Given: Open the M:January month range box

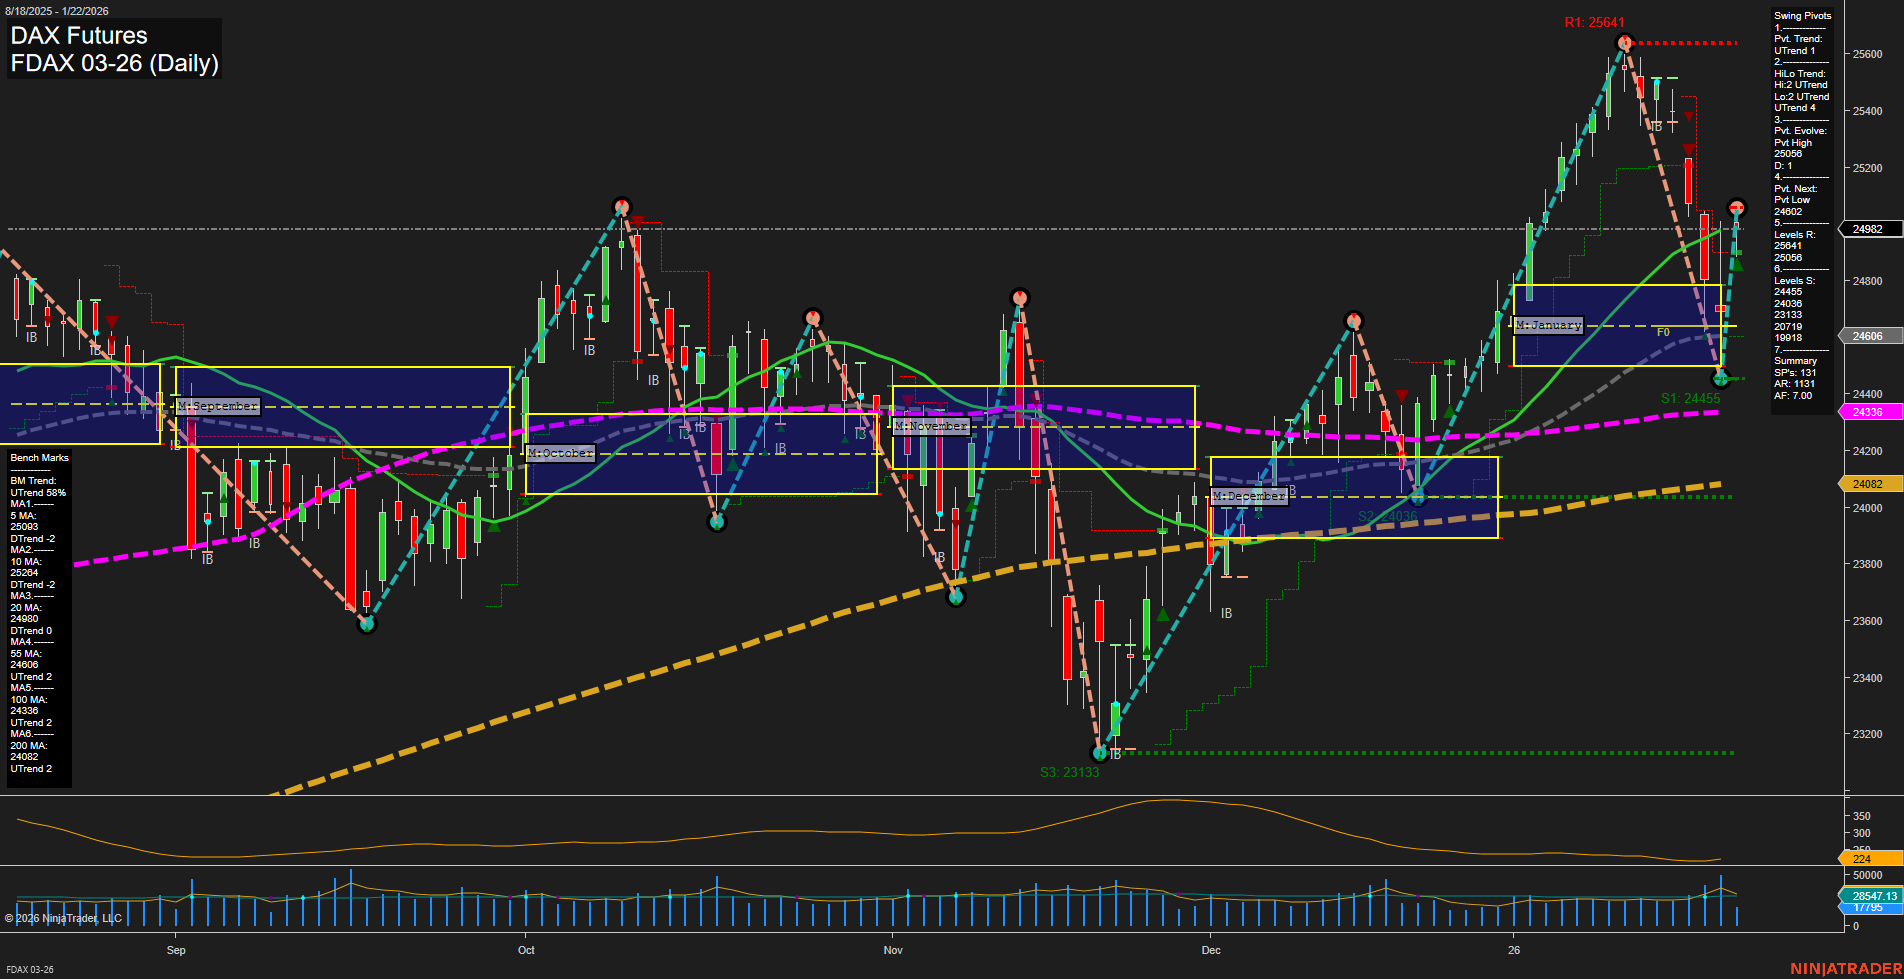Looking at the screenshot, I should [x=1548, y=324].
